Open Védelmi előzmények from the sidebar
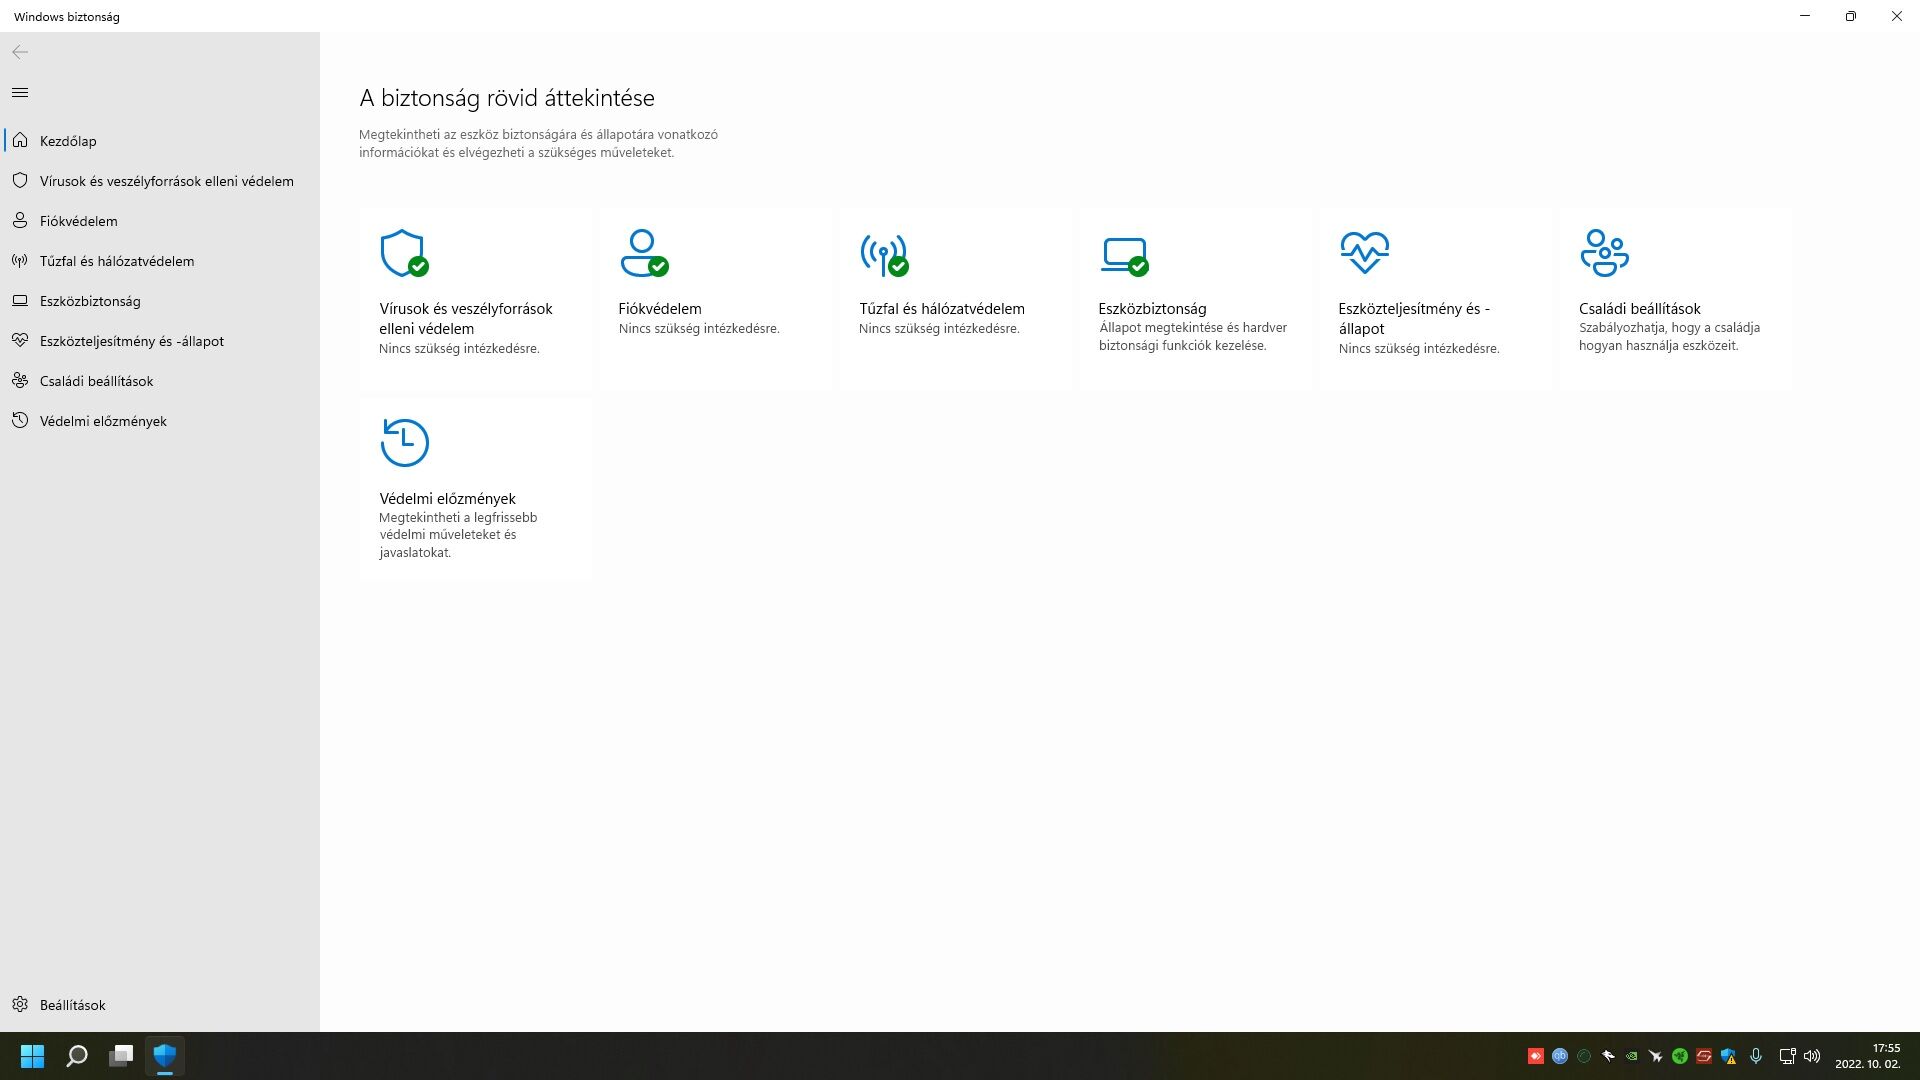The width and height of the screenshot is (1920, 1080). pos(160,421)
